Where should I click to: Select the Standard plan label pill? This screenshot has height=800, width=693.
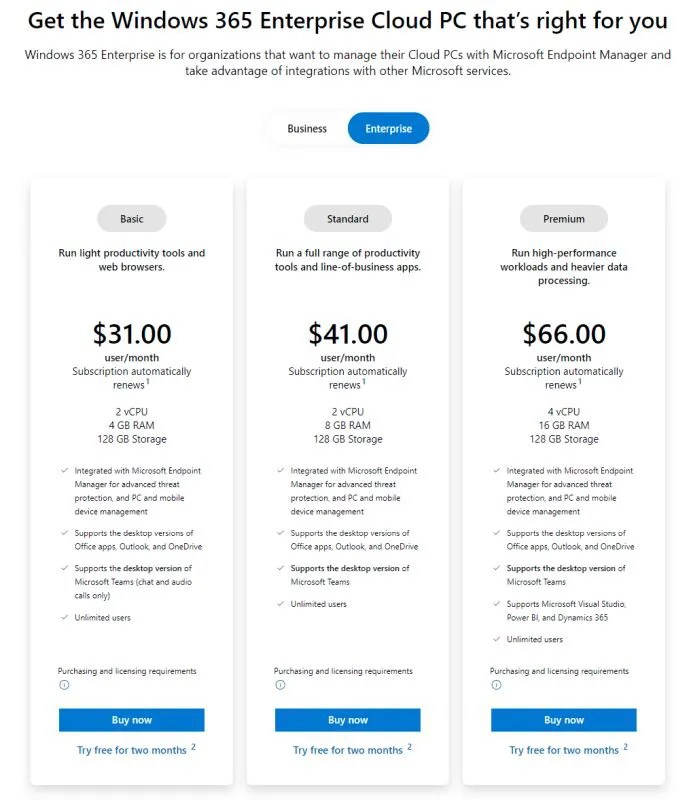point(348,219)
